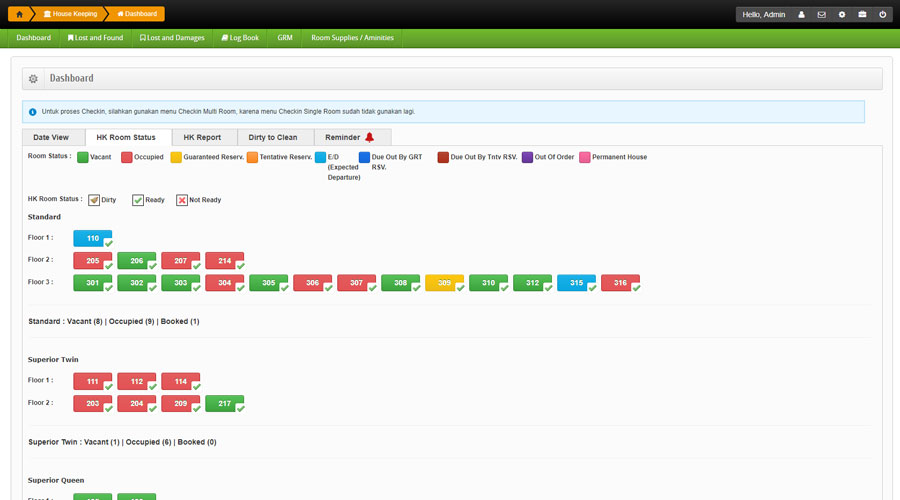Open the user profile icon
Screen dimensions: 900x500
(801, 15)
